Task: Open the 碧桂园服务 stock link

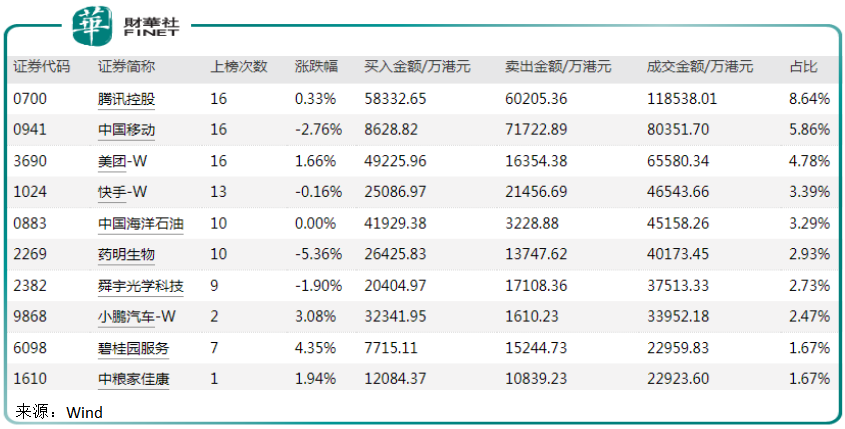Action: (133, 348)
